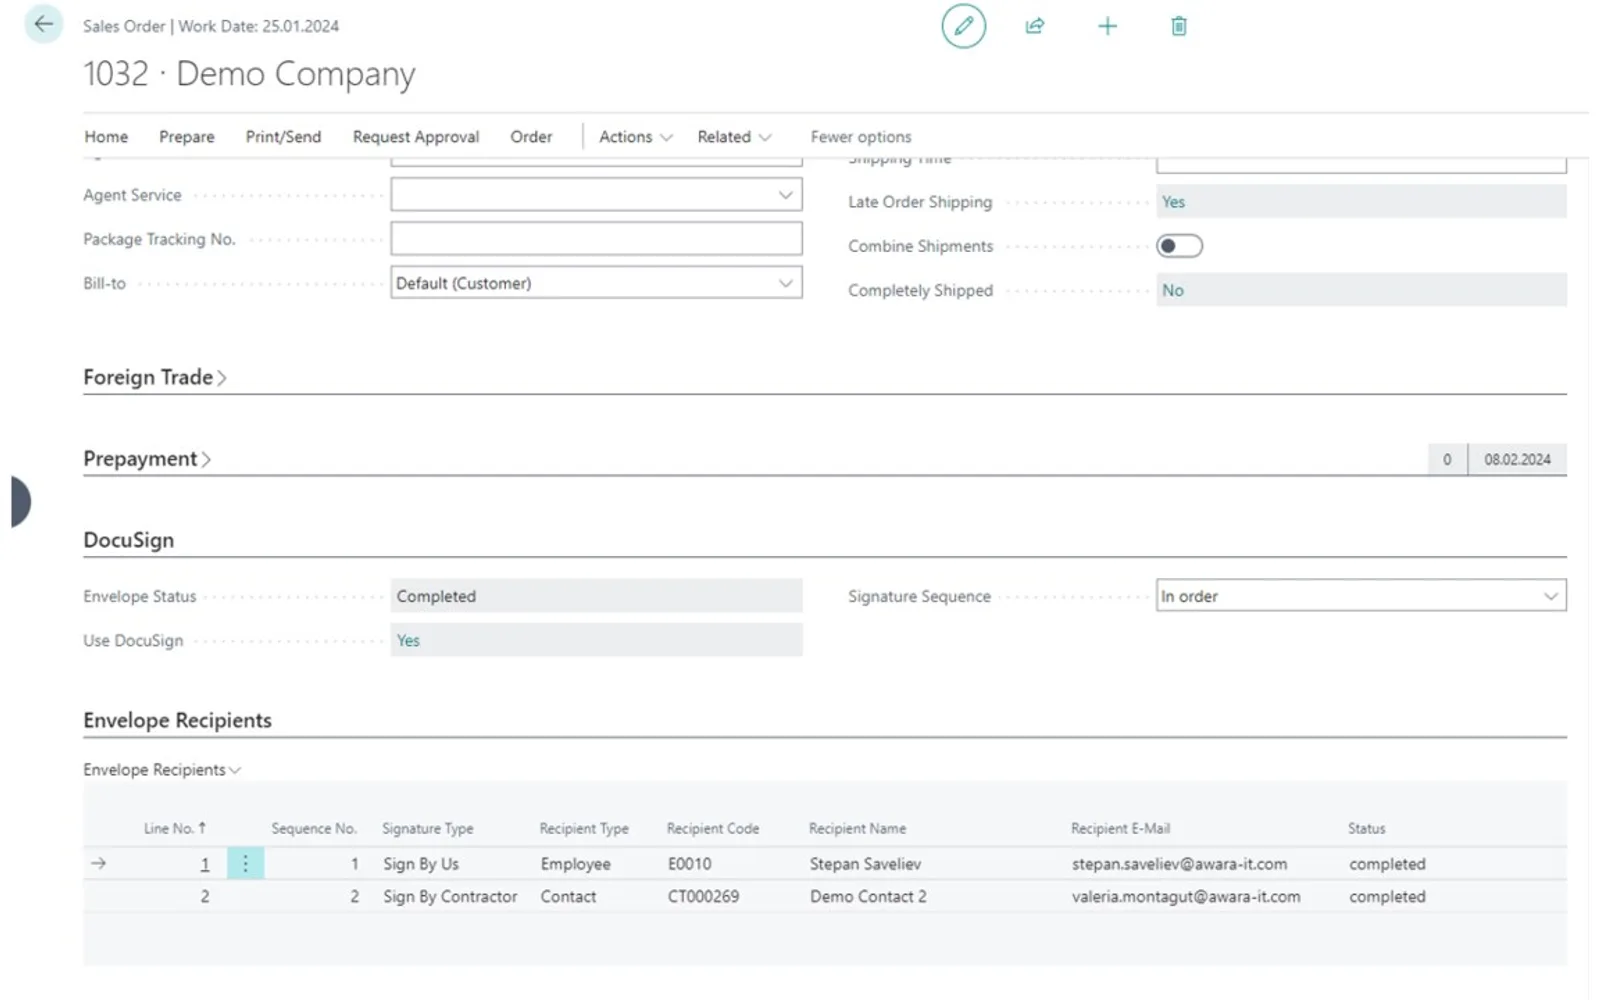Toggle the Combine Shipments switch

click(x=1179, y=246)
